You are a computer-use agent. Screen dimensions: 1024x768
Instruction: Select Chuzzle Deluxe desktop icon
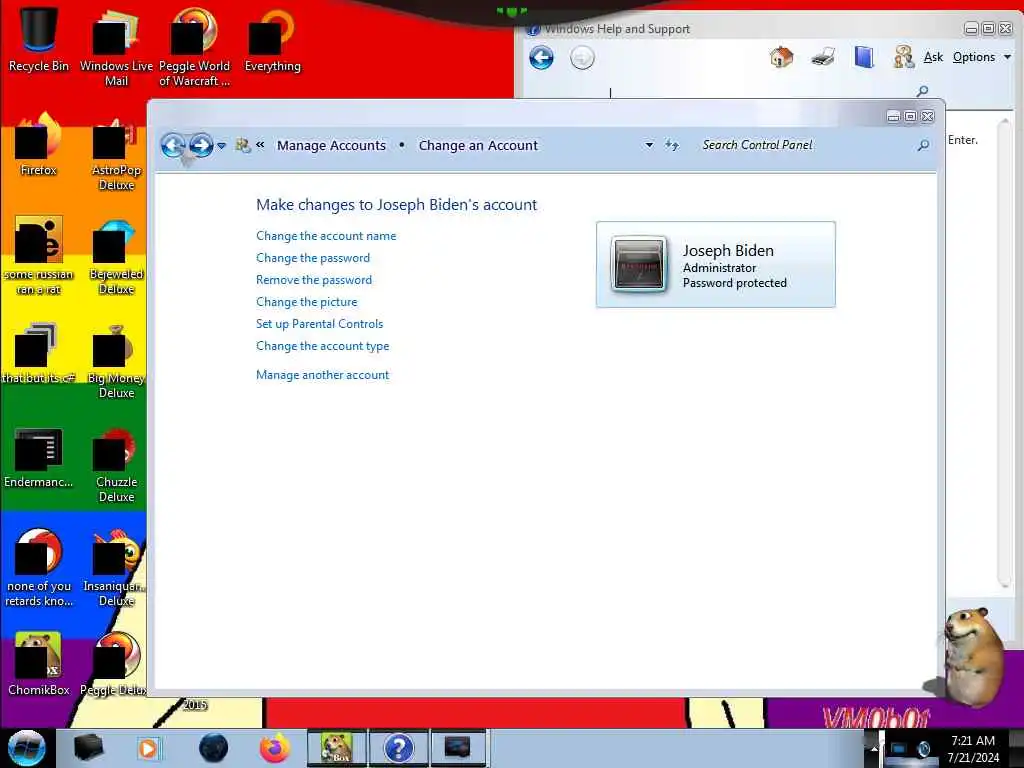pos(116,465)
